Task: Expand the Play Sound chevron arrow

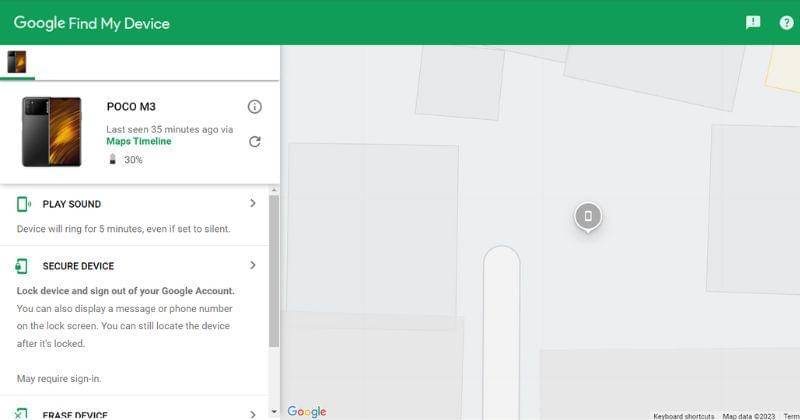Action: (253, 203)
